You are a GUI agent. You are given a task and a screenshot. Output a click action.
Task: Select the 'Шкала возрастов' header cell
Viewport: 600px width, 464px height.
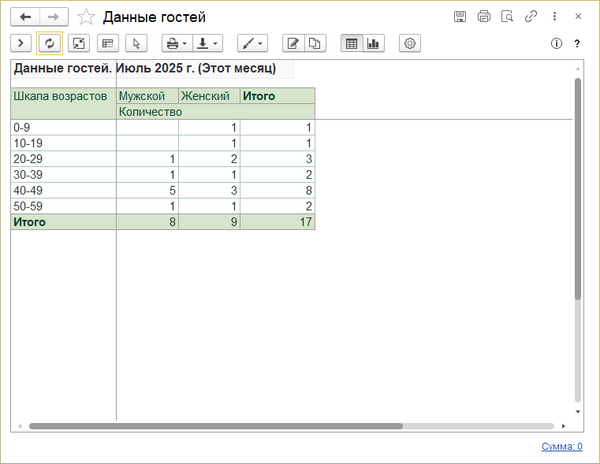(64, 104)
